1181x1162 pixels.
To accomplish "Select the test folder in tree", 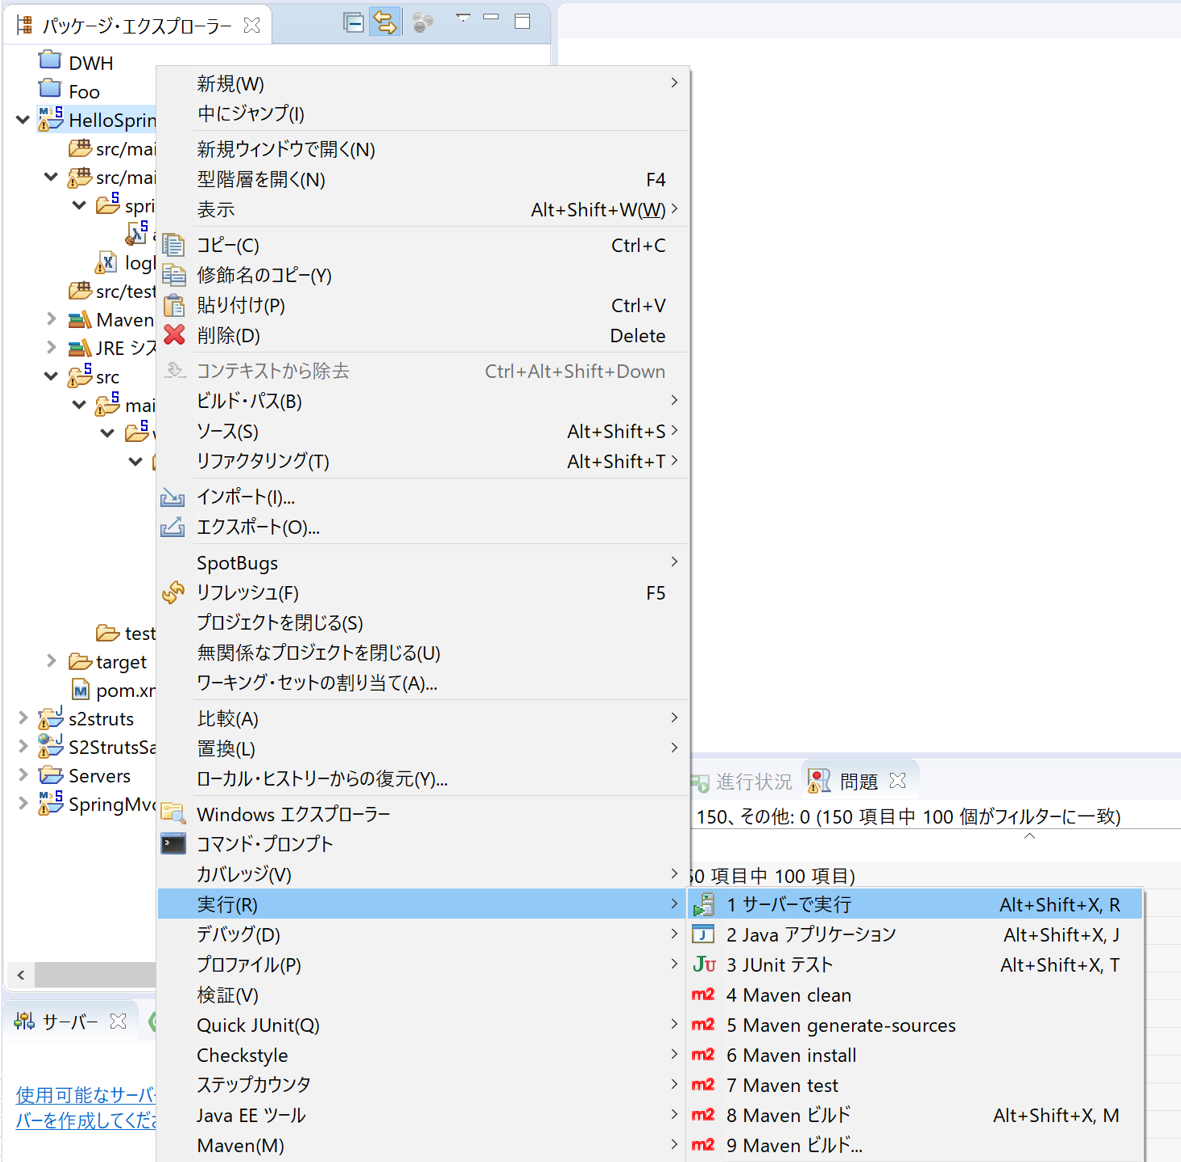I will (126, 633).
